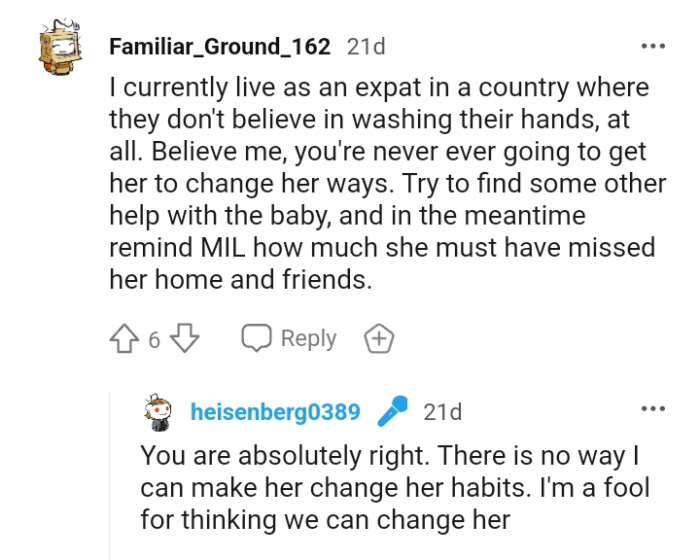The image size is (700, 560).
Task: Give an award using the plus icon
Action: click(x=379, y=340)
